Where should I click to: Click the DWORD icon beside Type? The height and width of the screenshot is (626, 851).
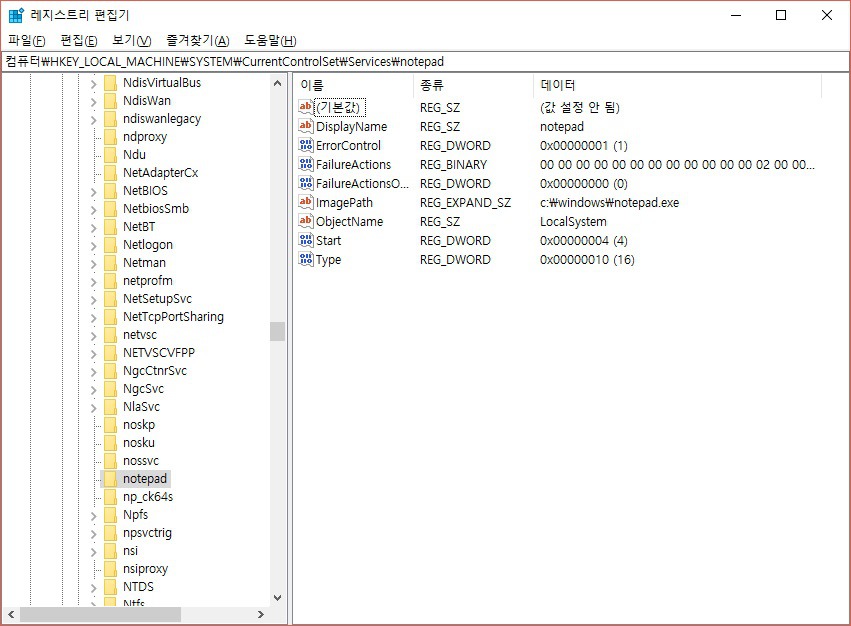tap(306, 259)
